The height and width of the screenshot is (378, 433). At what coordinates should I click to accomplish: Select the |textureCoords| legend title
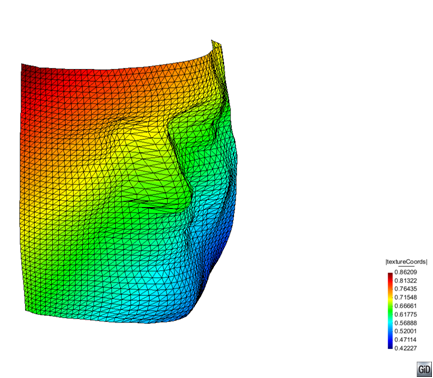click(x=406, y=262)
